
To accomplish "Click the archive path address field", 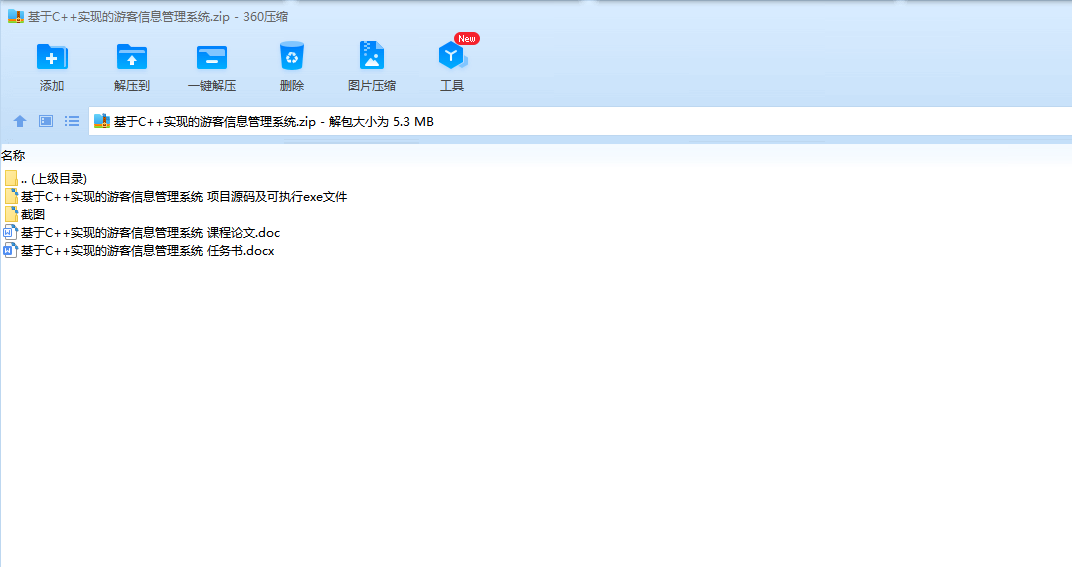I will click(x=580, y=121).
